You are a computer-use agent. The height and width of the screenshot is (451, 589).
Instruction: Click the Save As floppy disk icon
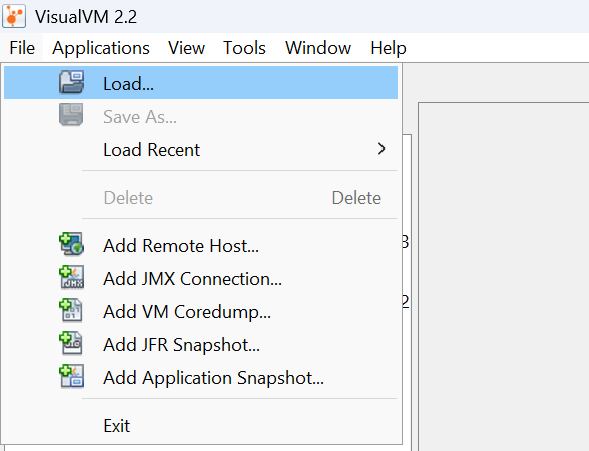71,115
